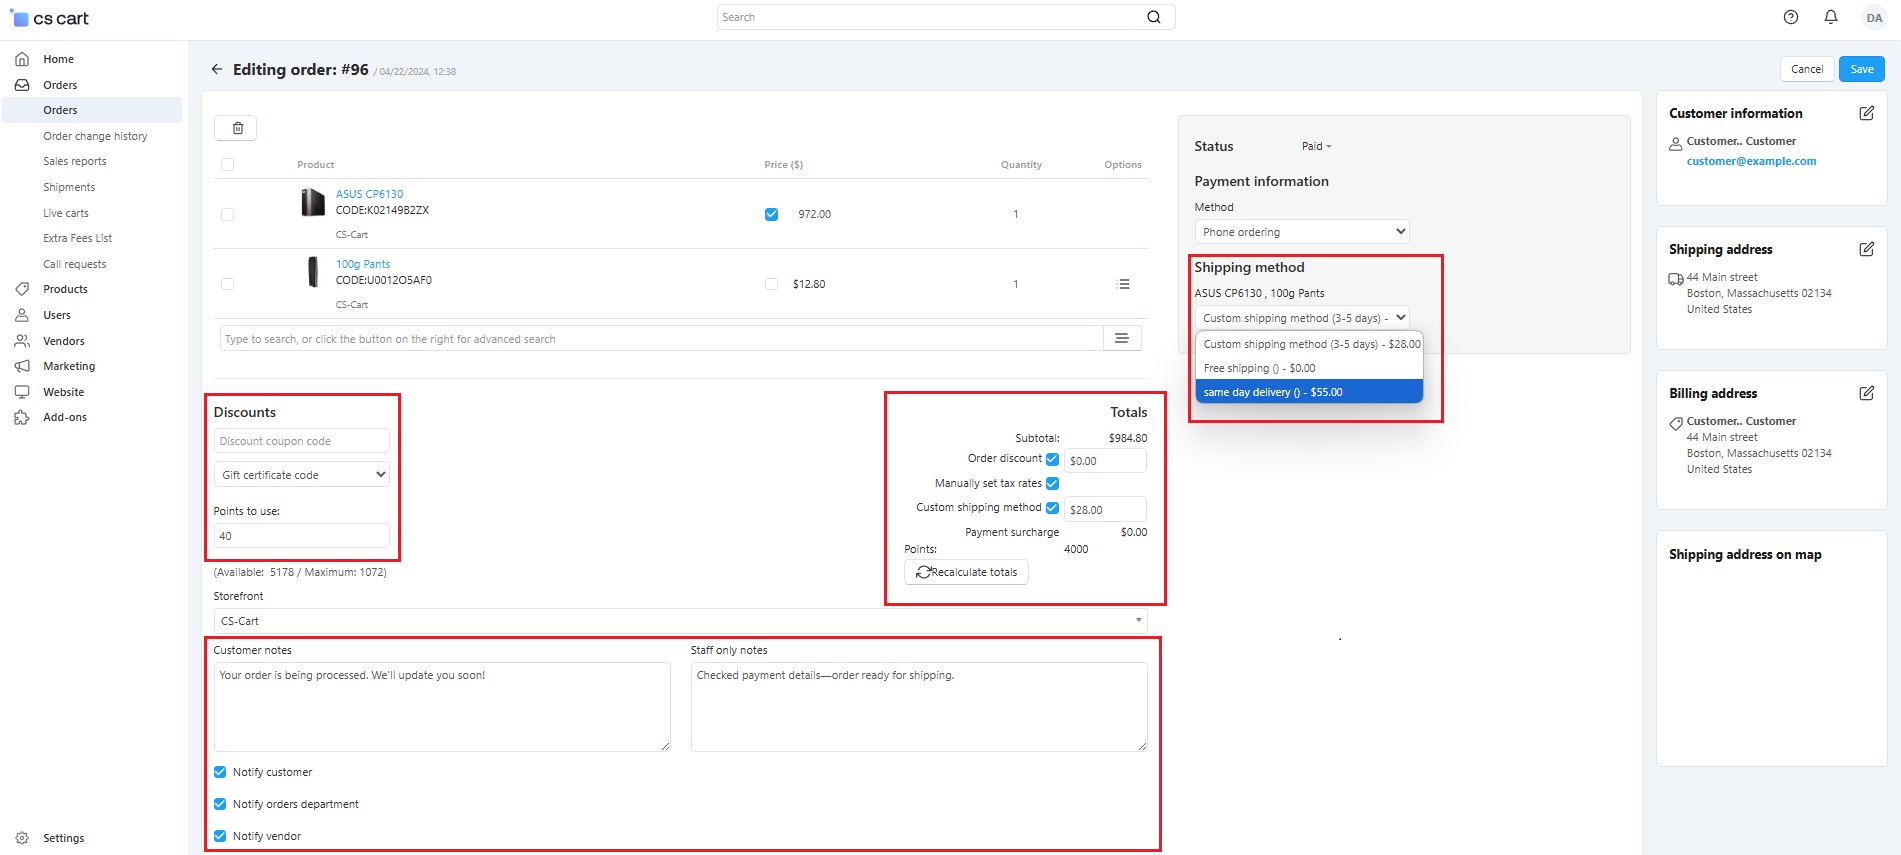Open advanced product search list icon
This screenshot has width=1901, height=855.
(1121, 339)
